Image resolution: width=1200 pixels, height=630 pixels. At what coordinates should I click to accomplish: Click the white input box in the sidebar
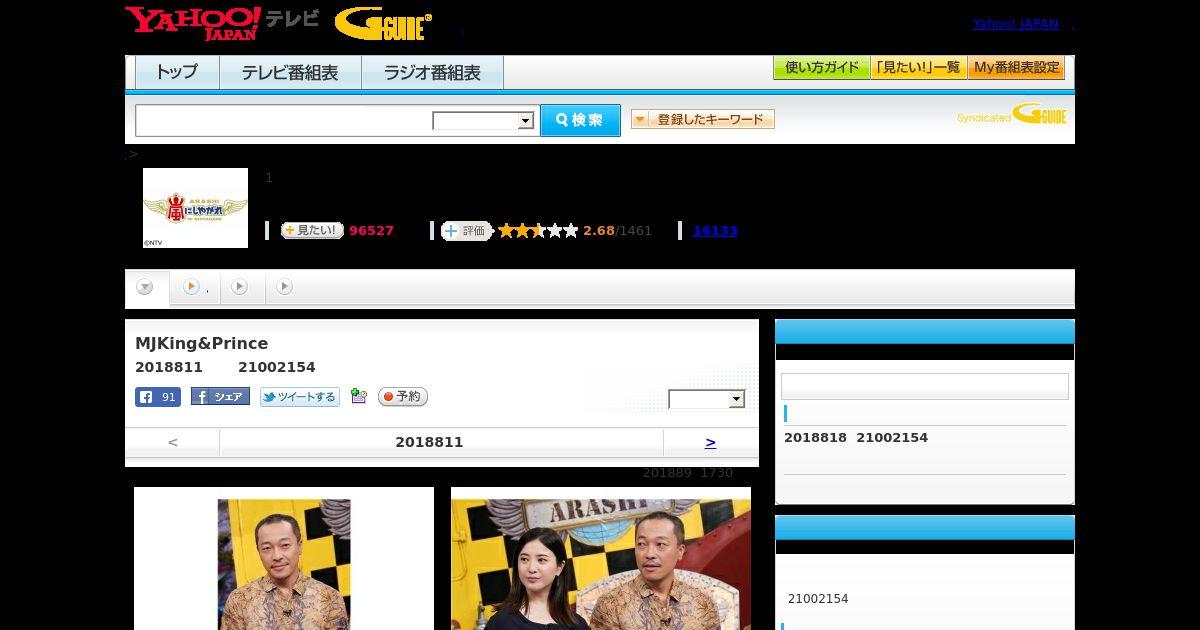tap(925, 387)
